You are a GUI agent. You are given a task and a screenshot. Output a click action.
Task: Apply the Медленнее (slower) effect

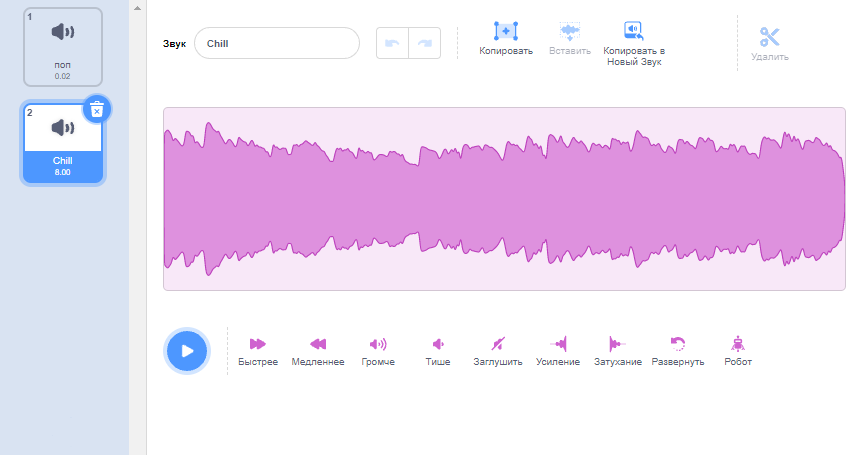(x=317, y=349)
